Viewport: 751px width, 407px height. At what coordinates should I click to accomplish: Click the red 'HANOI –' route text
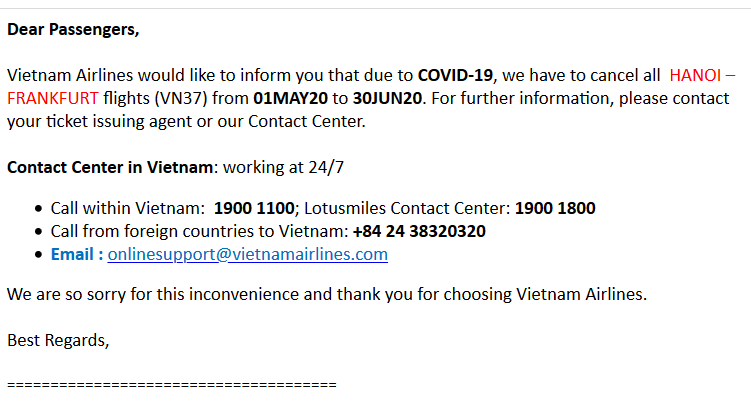click(x=702, y=75)
